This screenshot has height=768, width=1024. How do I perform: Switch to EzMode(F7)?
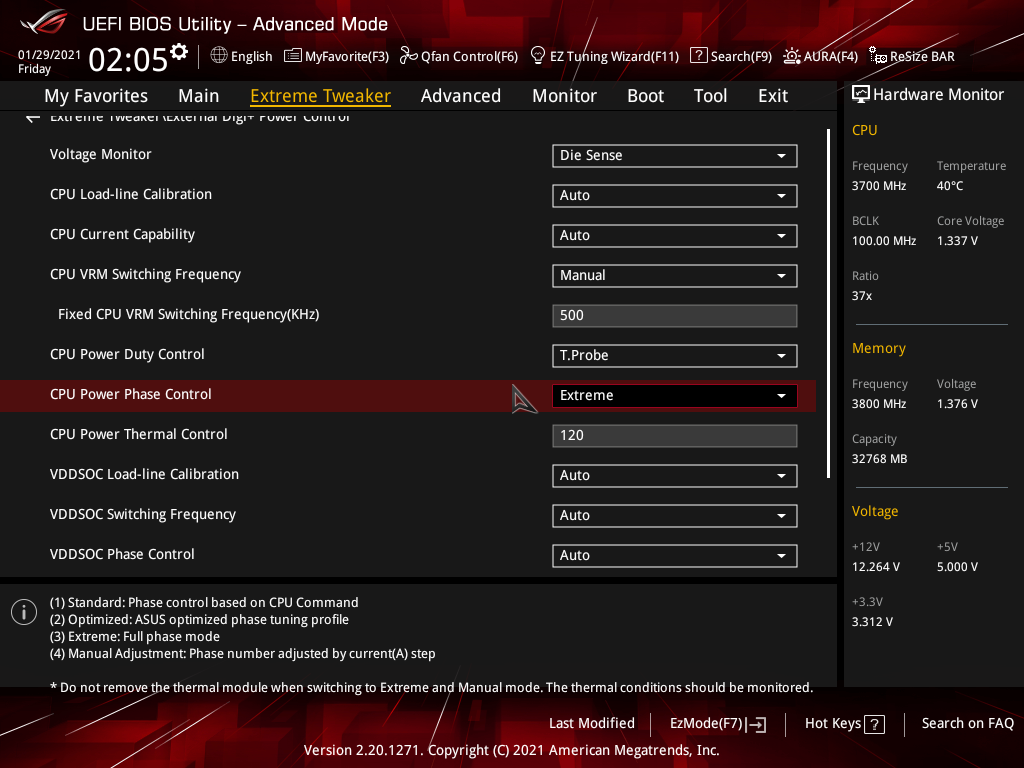point(718,724)
